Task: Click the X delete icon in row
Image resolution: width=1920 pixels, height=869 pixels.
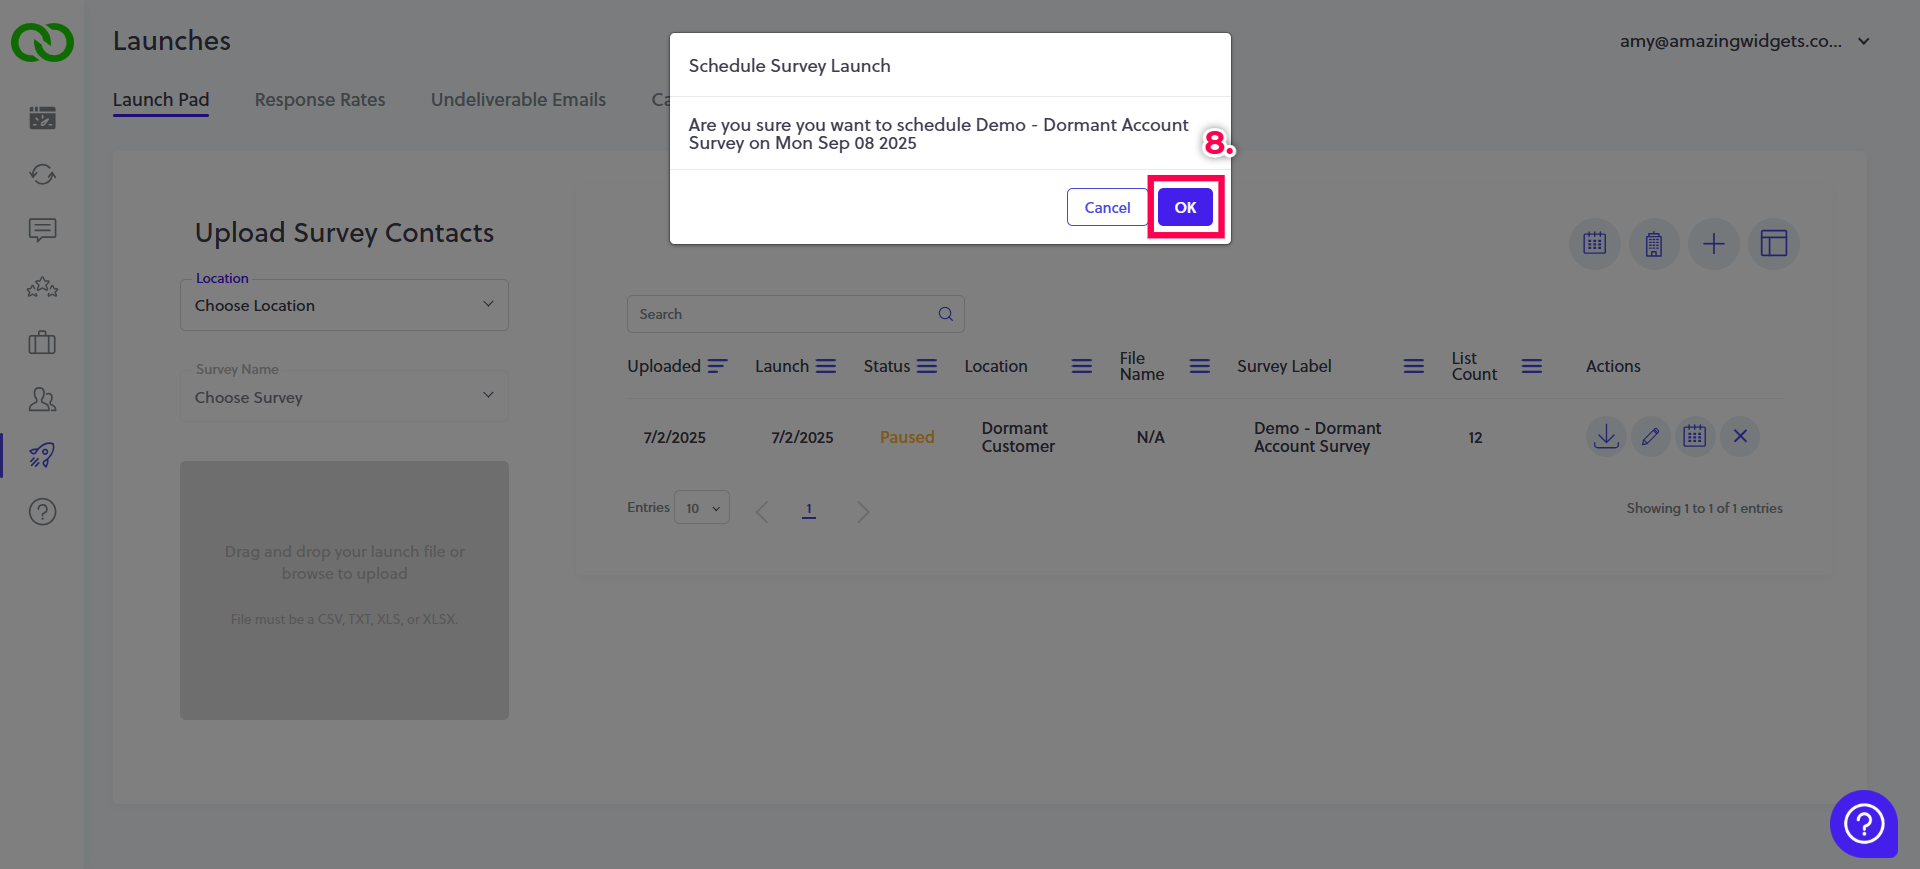Action: 1740,437
